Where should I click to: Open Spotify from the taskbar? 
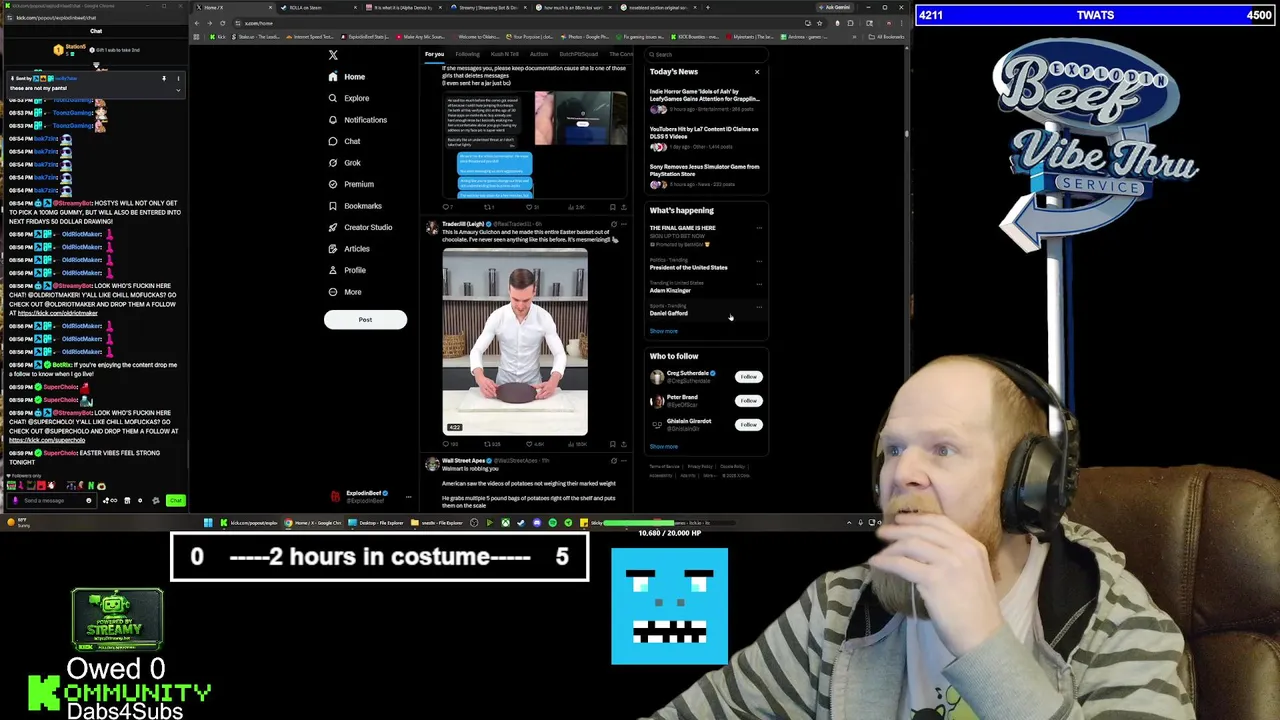coord(552,522)
